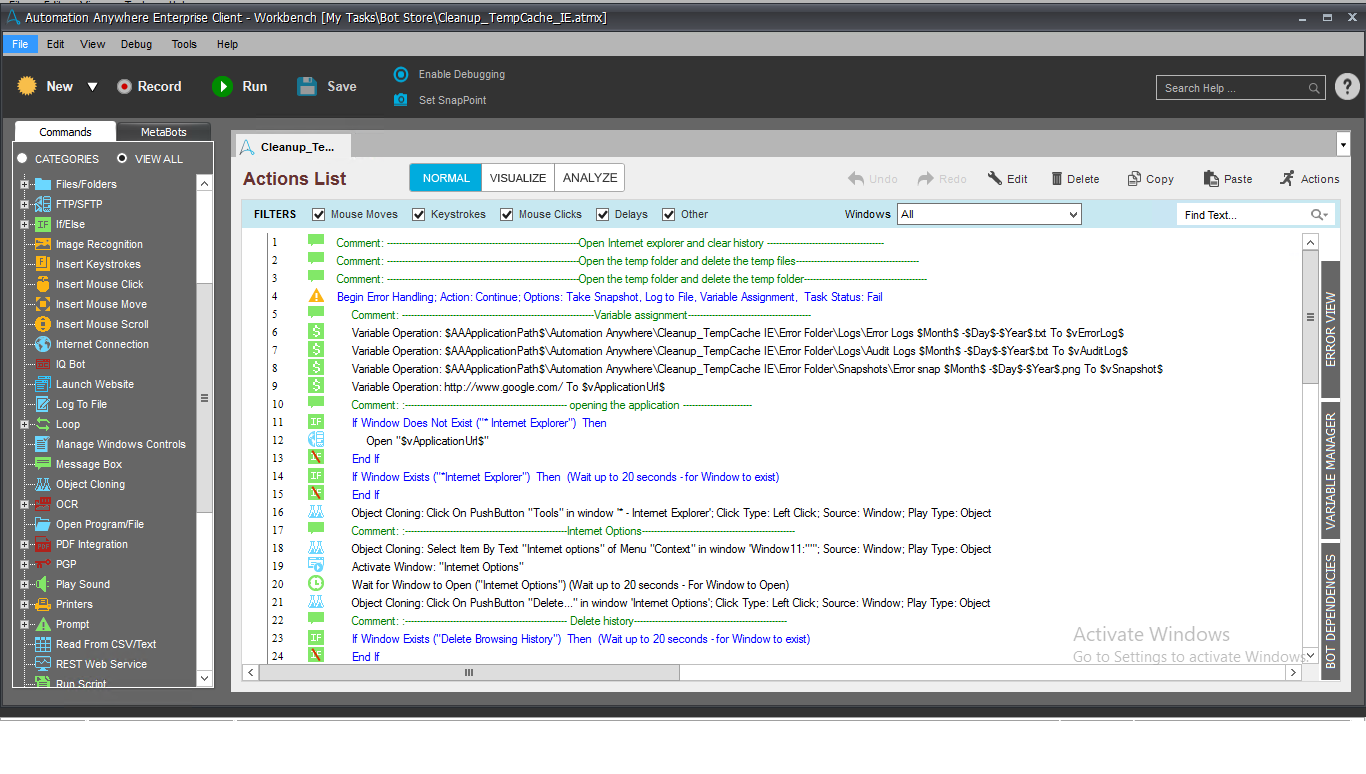Click the Save floppy disk icon

307,87
